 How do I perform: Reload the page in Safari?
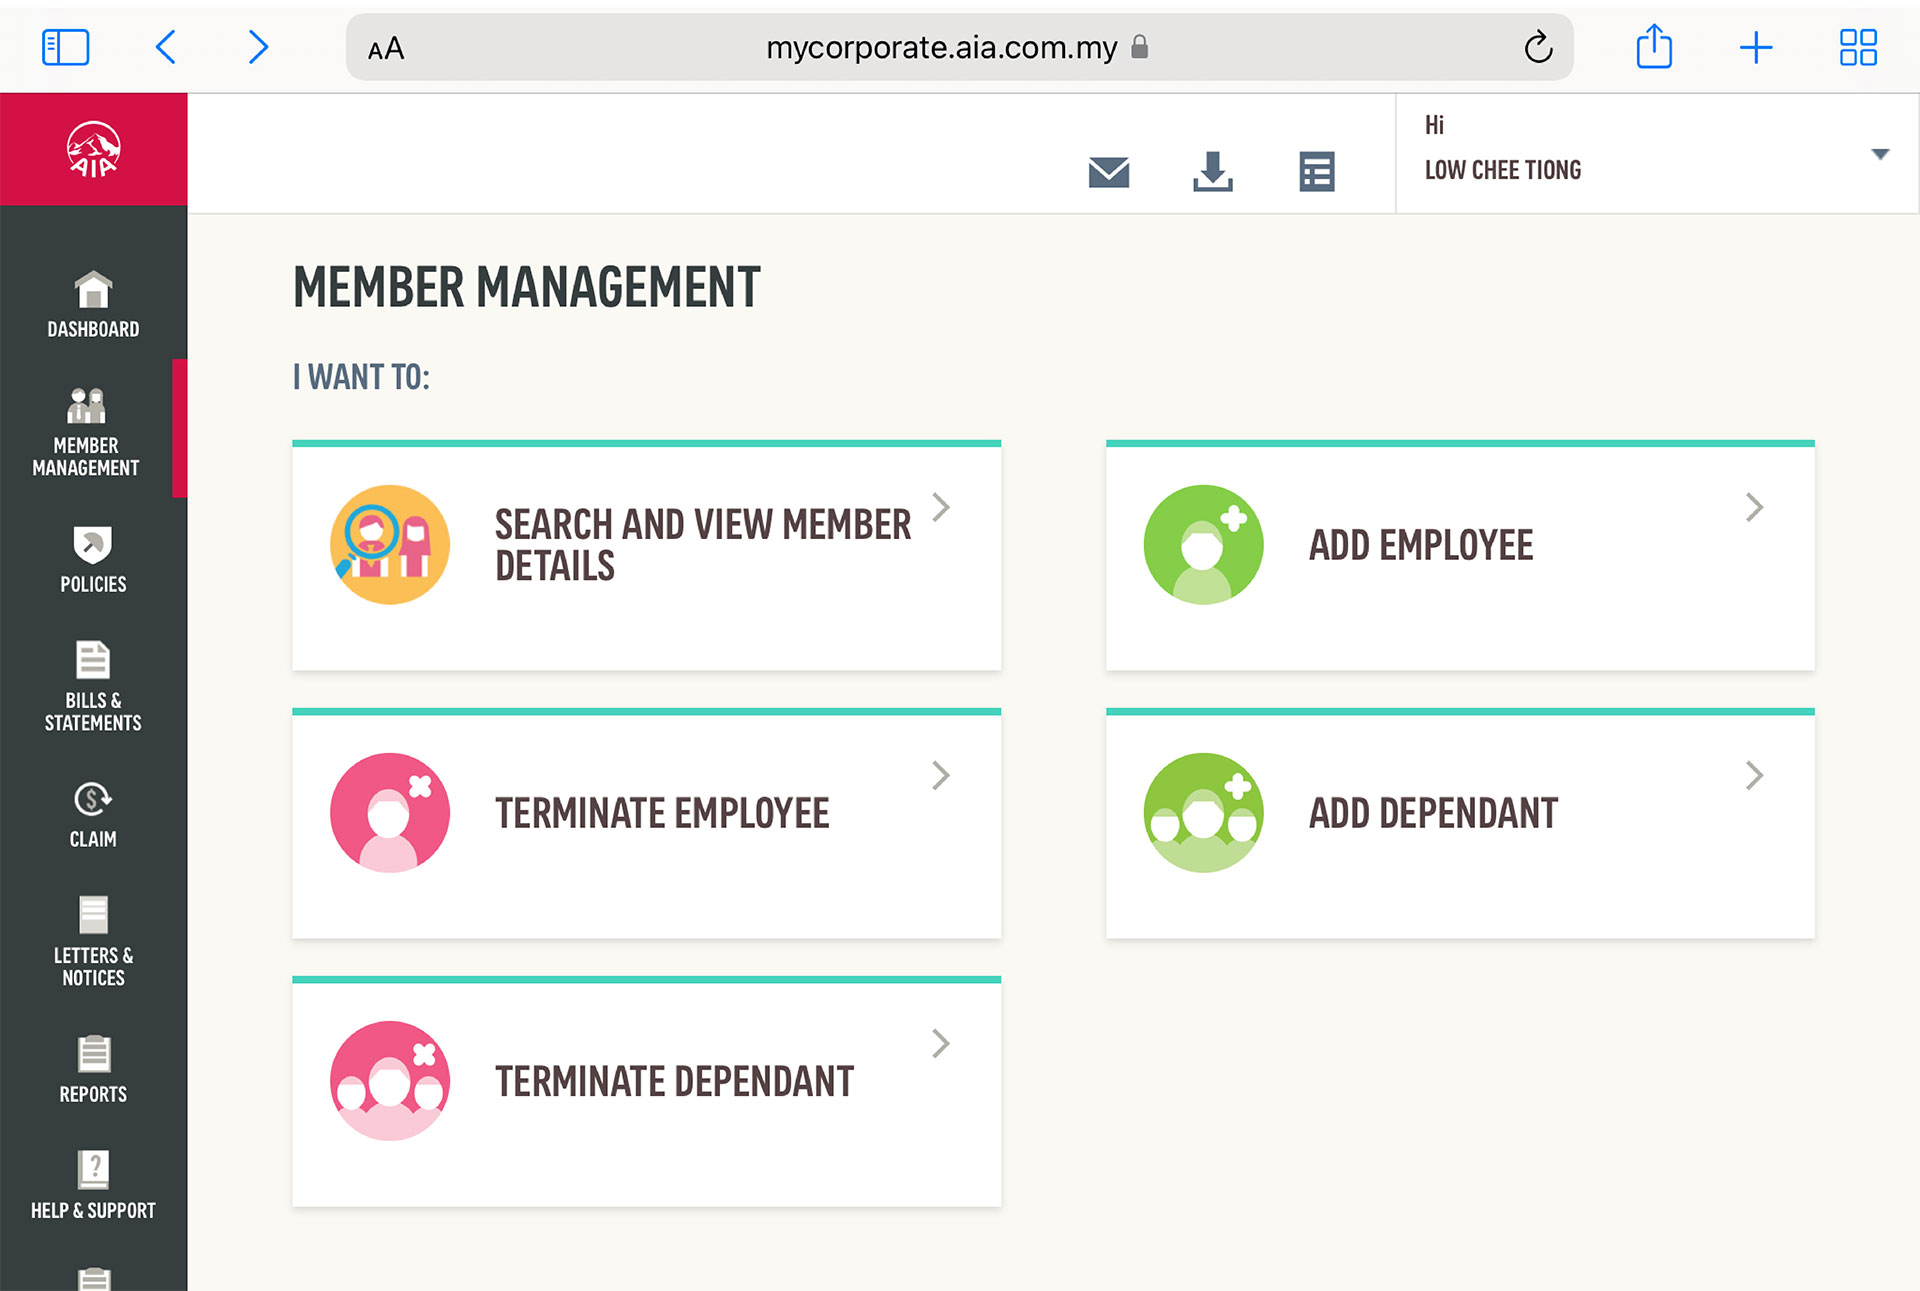[x=1537, y=47]
